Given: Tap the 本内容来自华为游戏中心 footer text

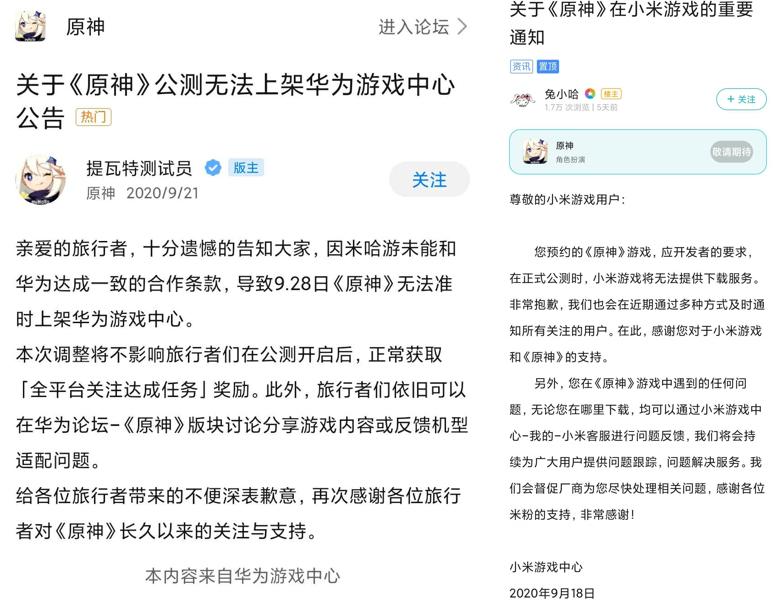Looking at the screenshot, I should pos(243,576).
